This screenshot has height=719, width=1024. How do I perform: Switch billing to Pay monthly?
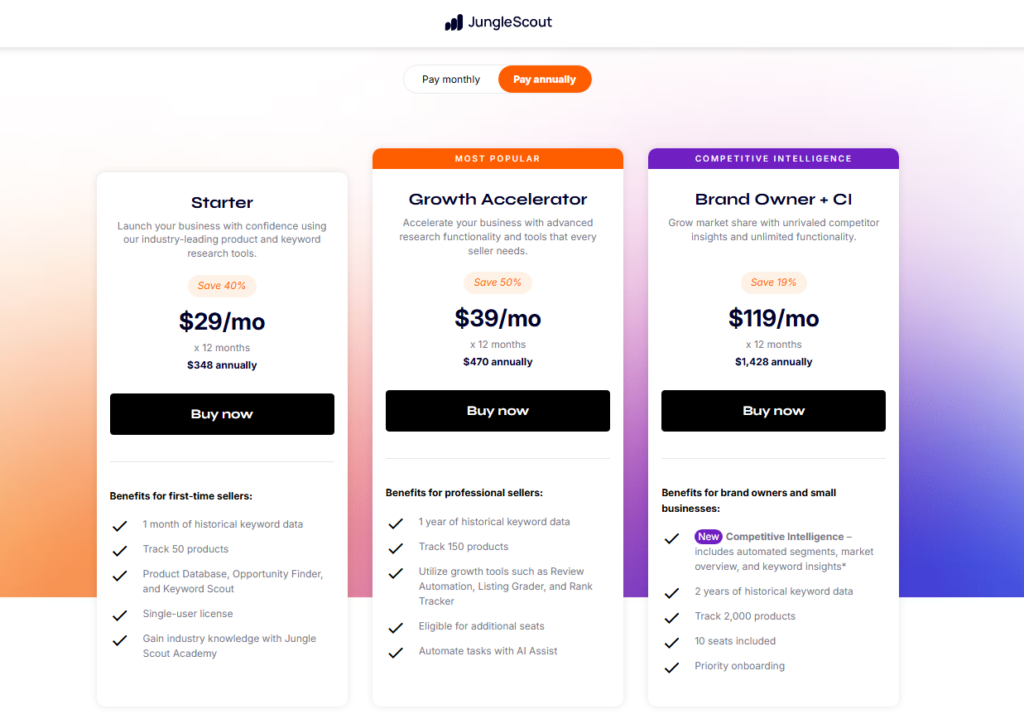[451, 79]
